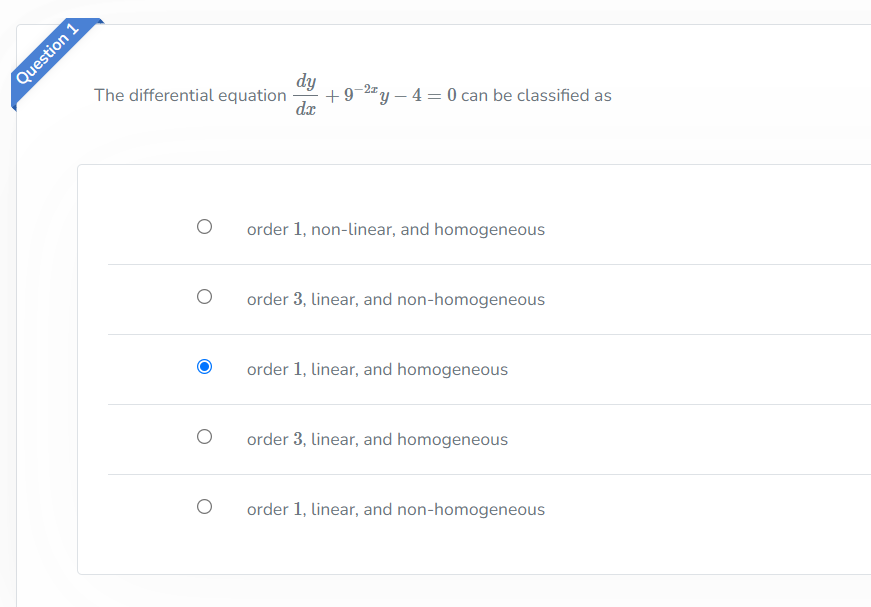Viewport: 871px width, 607px height.
Task: Select the first answer radio button
Action: click(x=204, y=226)
